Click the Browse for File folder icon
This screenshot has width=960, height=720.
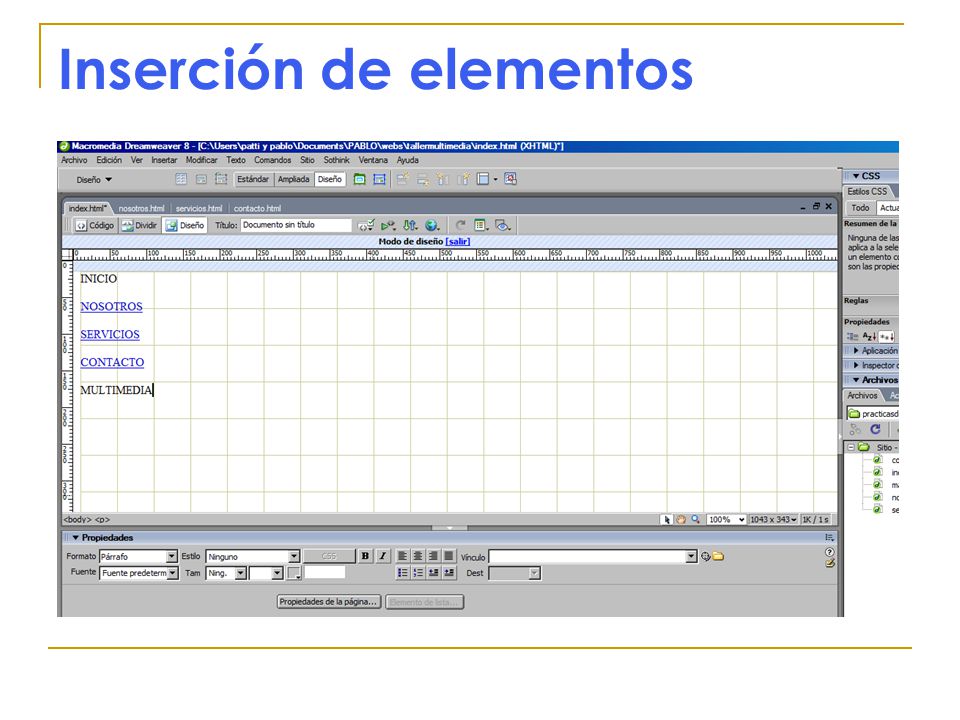(718, 557)
